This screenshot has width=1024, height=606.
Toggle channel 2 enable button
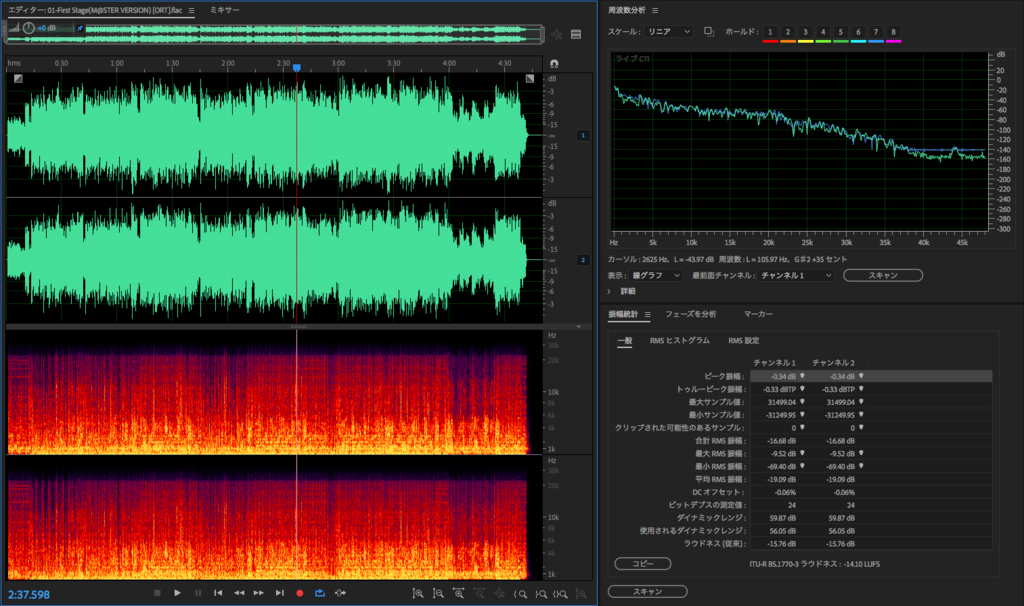tap(583, 260)
